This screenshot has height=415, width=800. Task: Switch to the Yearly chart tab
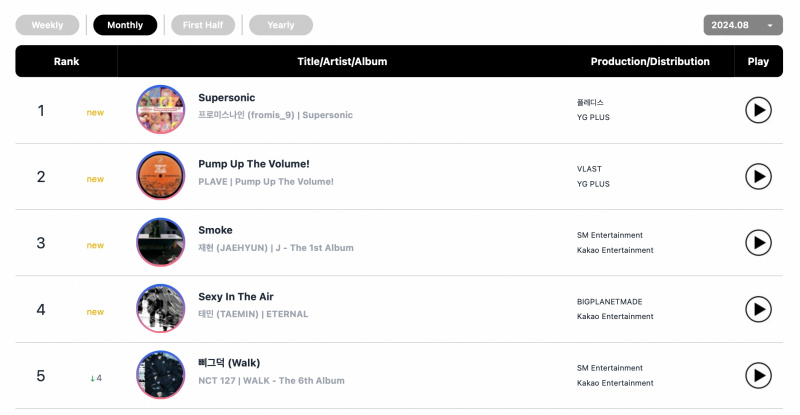click(x=281, y=25)
